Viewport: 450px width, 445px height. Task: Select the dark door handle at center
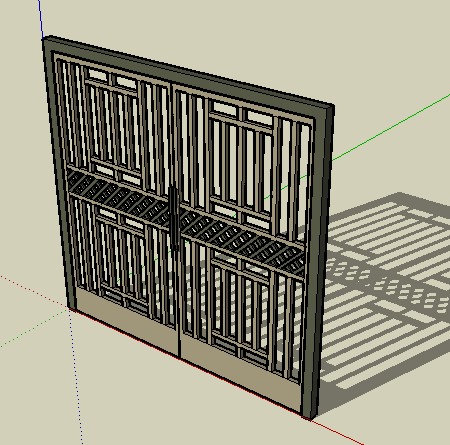coord(173,218)
